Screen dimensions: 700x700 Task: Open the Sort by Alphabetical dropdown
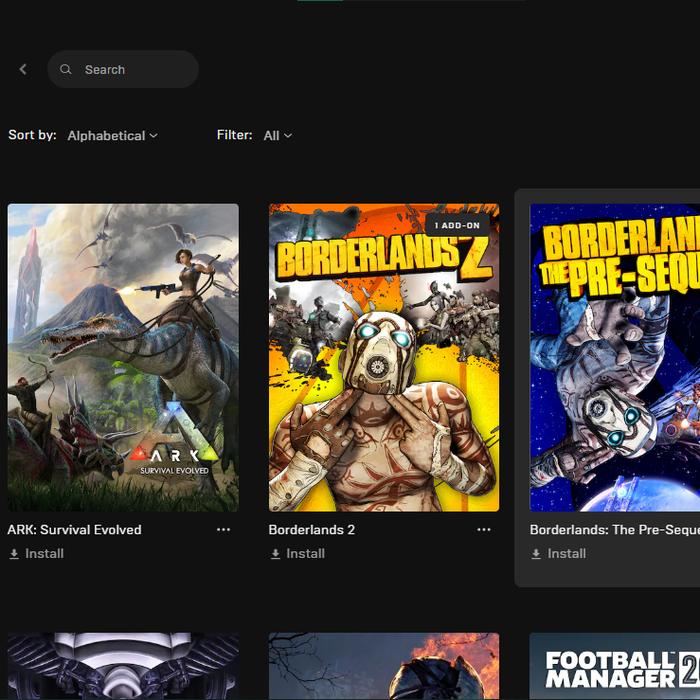coord(112,136)
